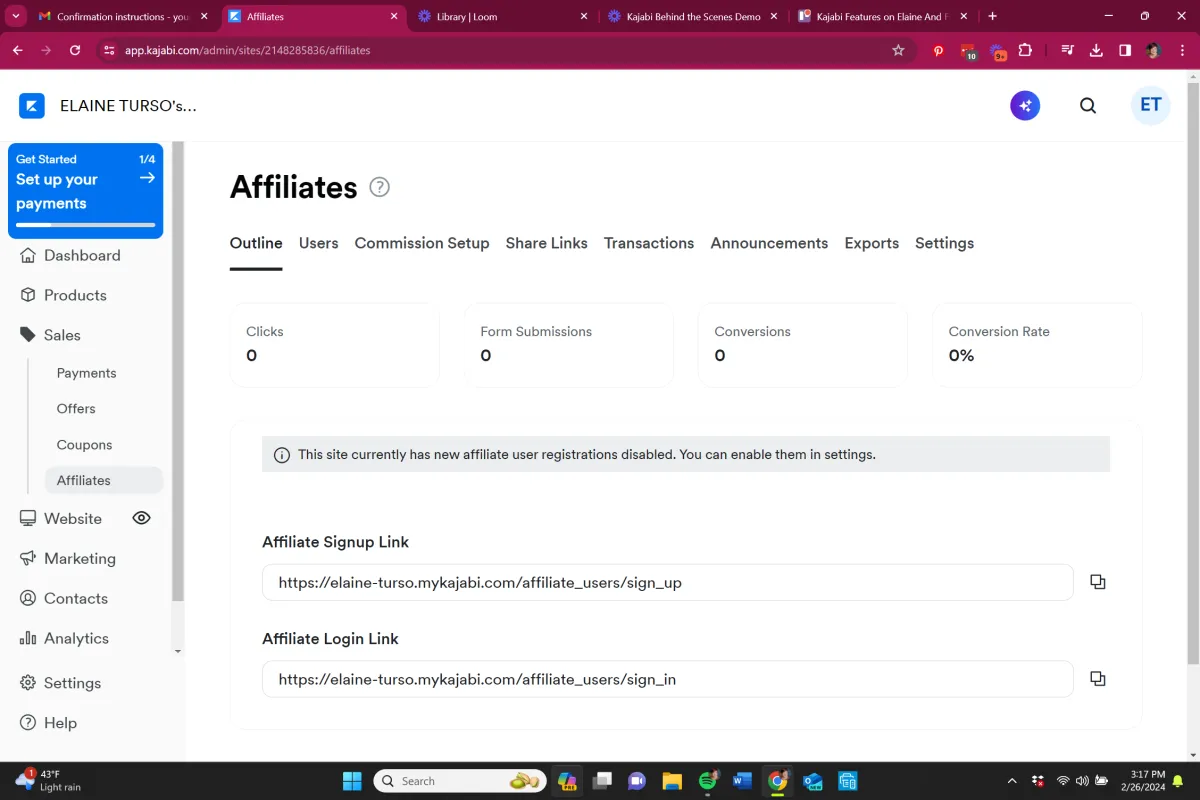Expand the tab search dropdown arrow
This screenshot has height=800, width=1200.
click(x=16, y=16)
